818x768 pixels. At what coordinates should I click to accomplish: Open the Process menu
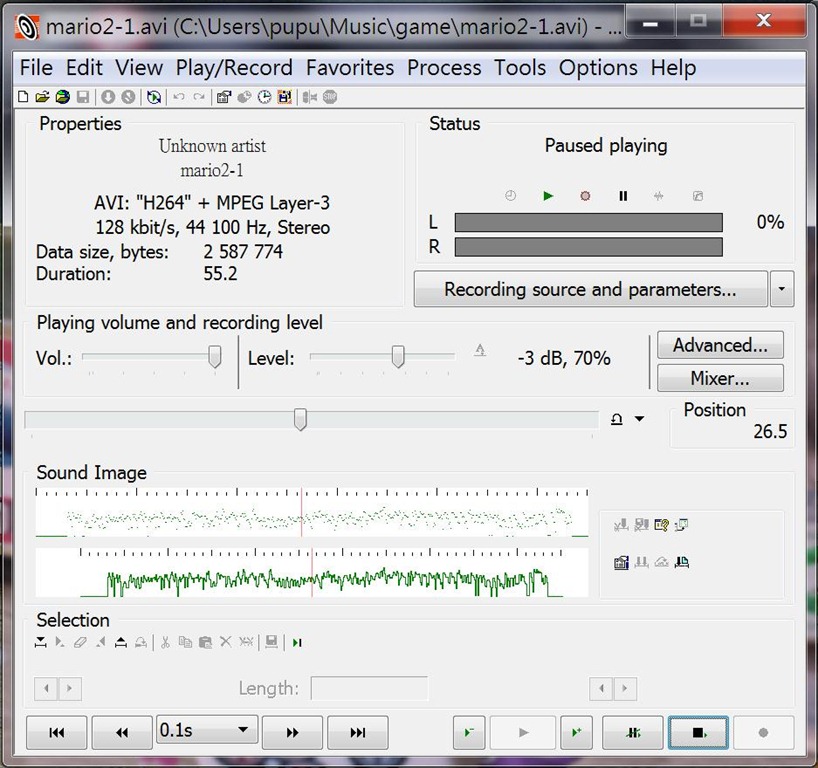point(444,68)
